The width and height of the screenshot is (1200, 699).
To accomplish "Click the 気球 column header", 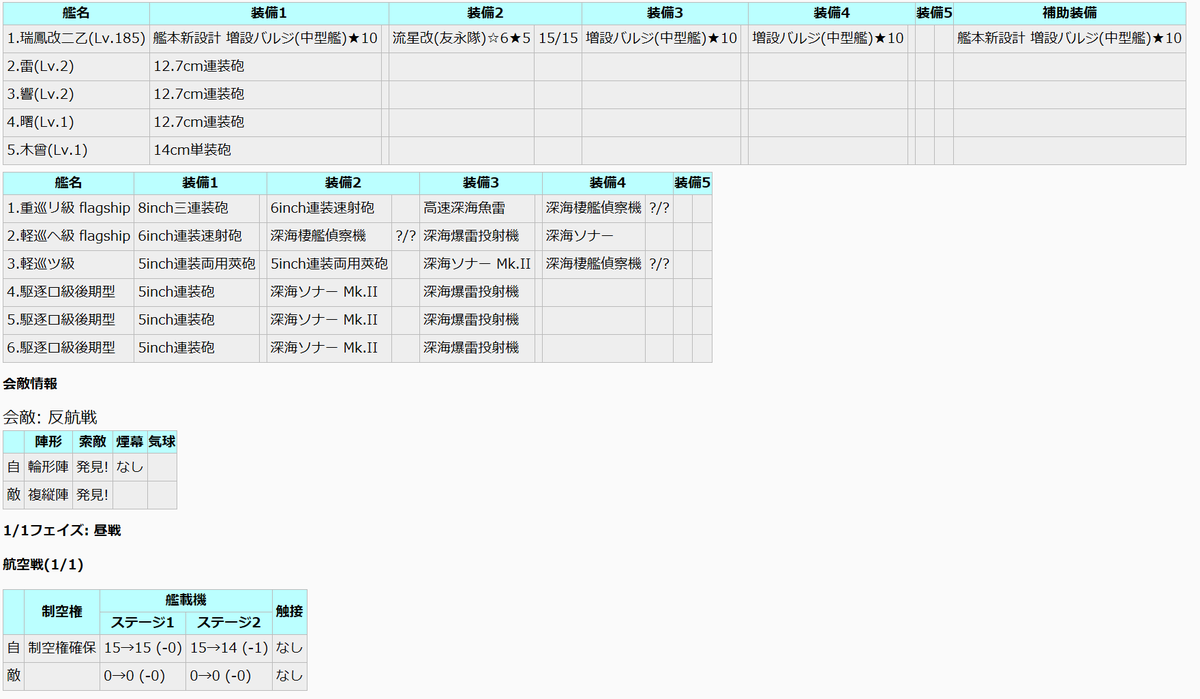I will click(162, 441).
